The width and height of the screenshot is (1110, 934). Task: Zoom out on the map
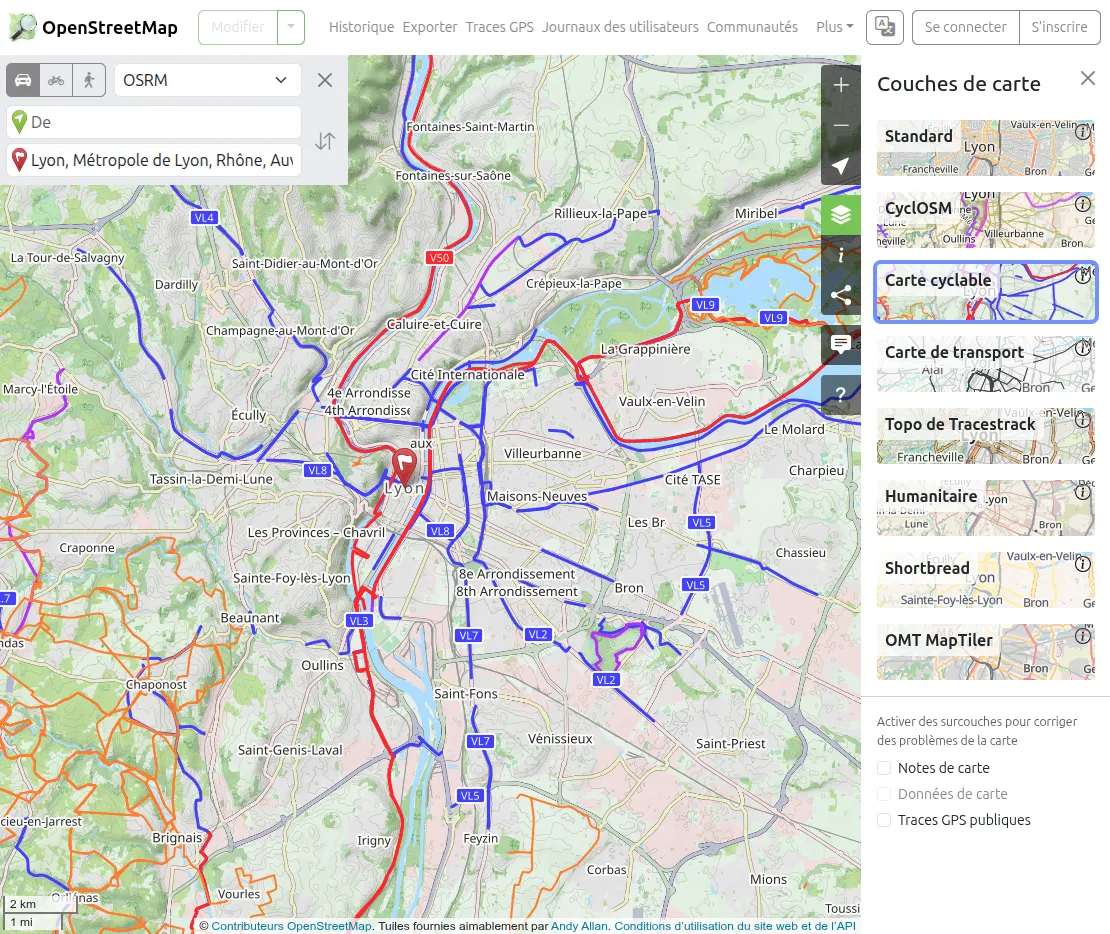[840, 125]
